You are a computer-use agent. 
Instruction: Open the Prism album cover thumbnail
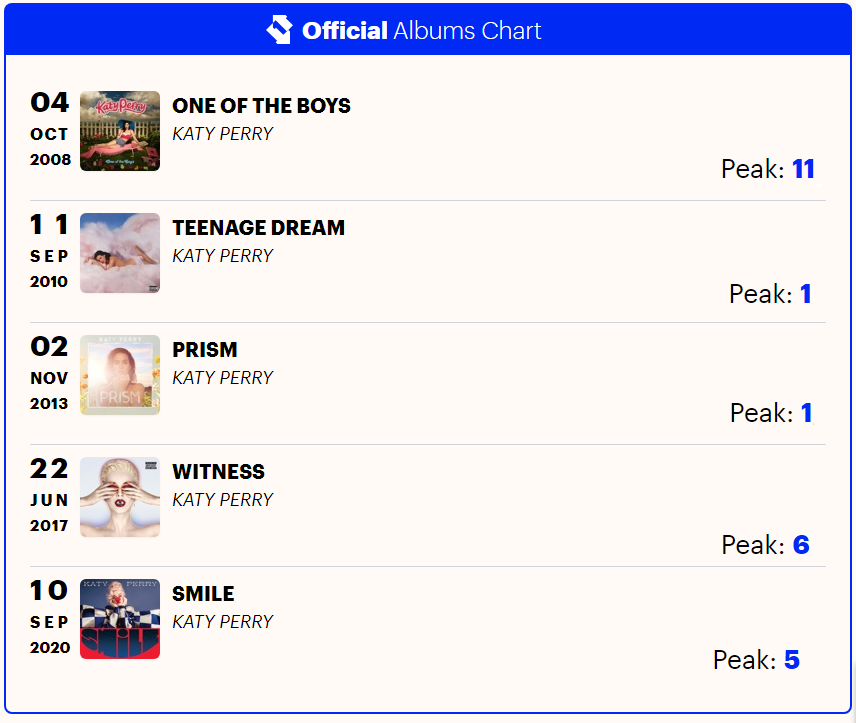coord(120,375)
